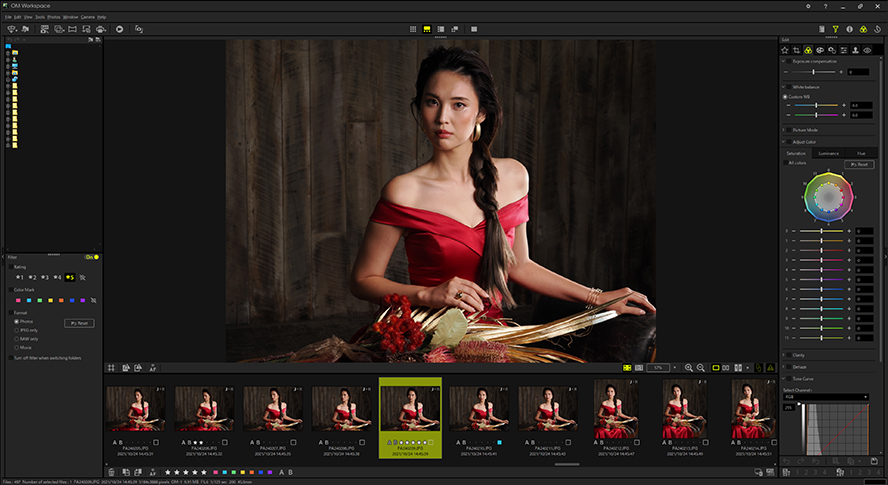Filter by one-star rating button
Viewport: 888px width, 485px height.
point(19,277)
